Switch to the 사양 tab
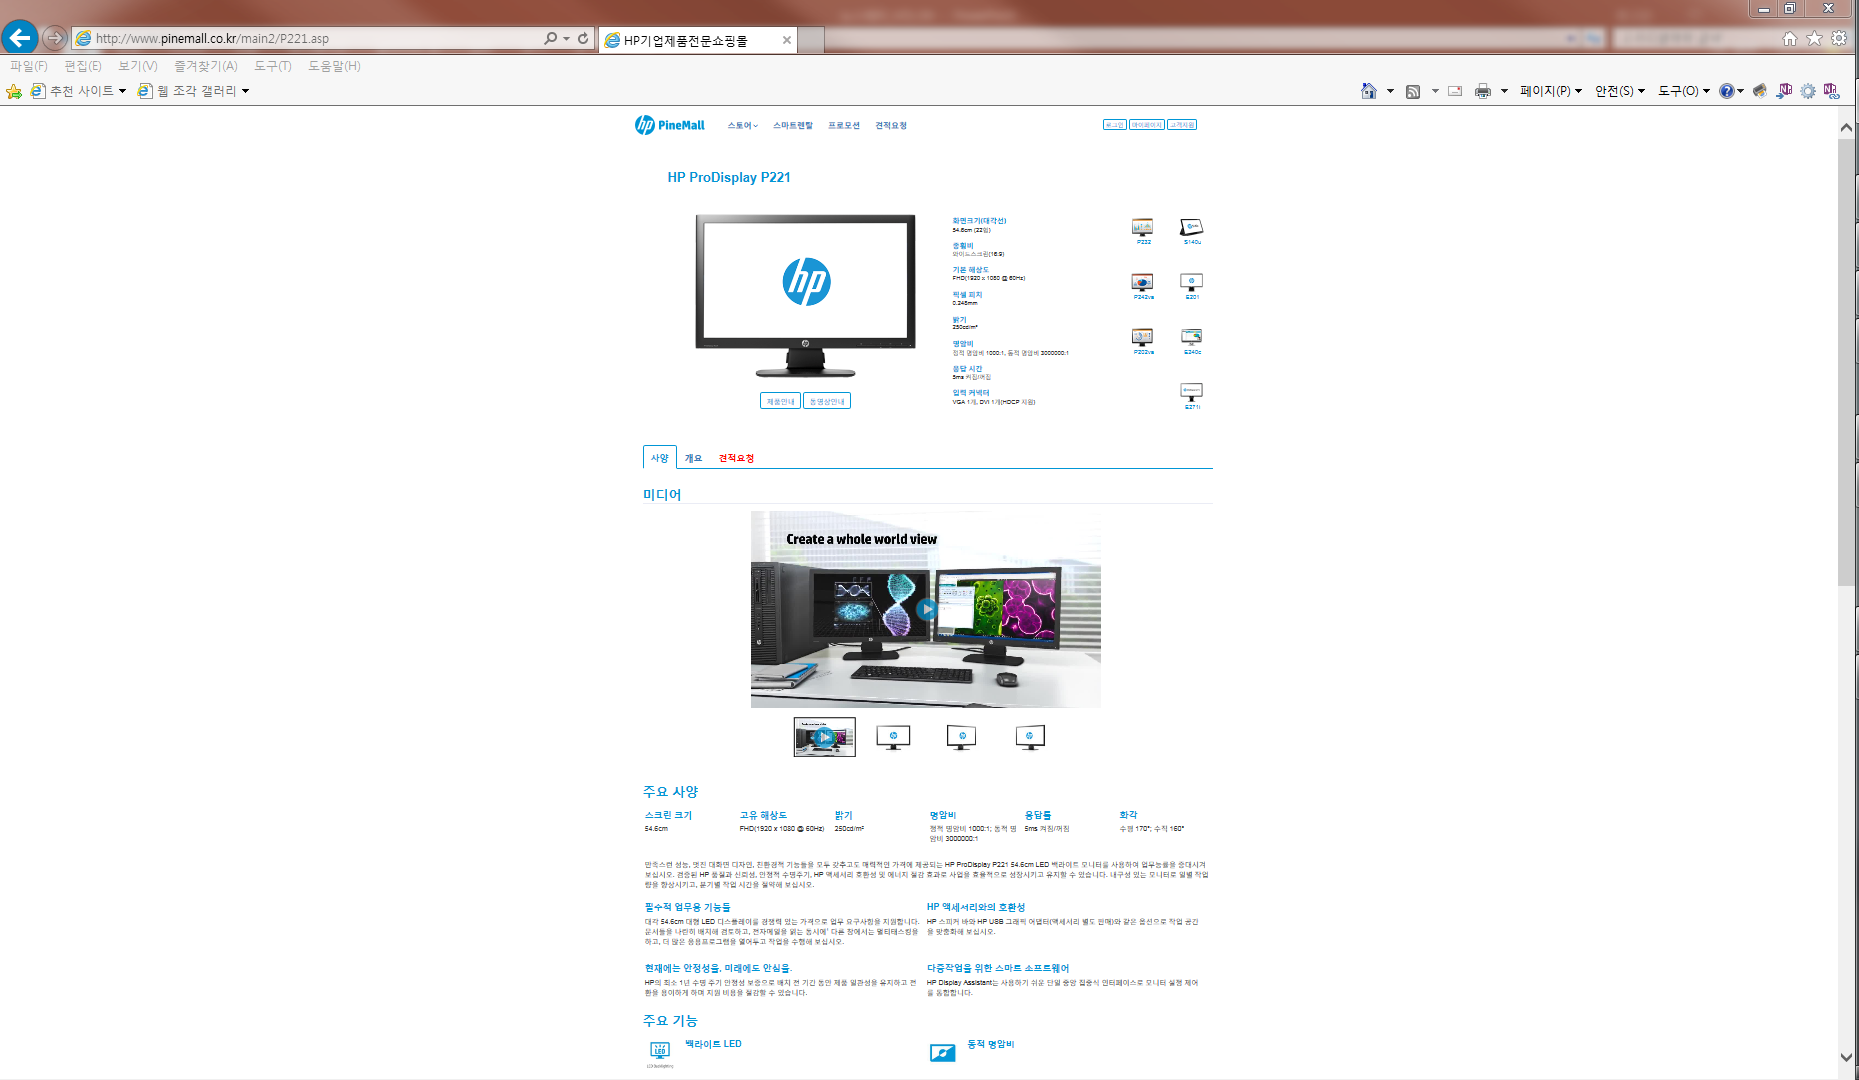Viewport: 1859px width, 1080px height. click(x=660, y=458)
